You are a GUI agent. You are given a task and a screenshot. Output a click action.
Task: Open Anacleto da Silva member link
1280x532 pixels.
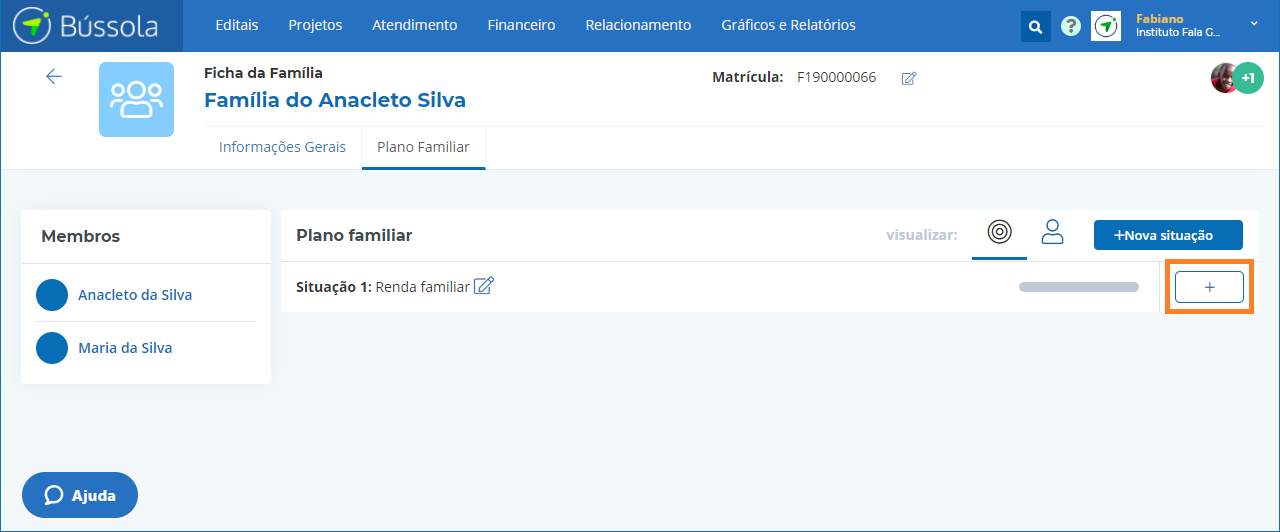135,295
